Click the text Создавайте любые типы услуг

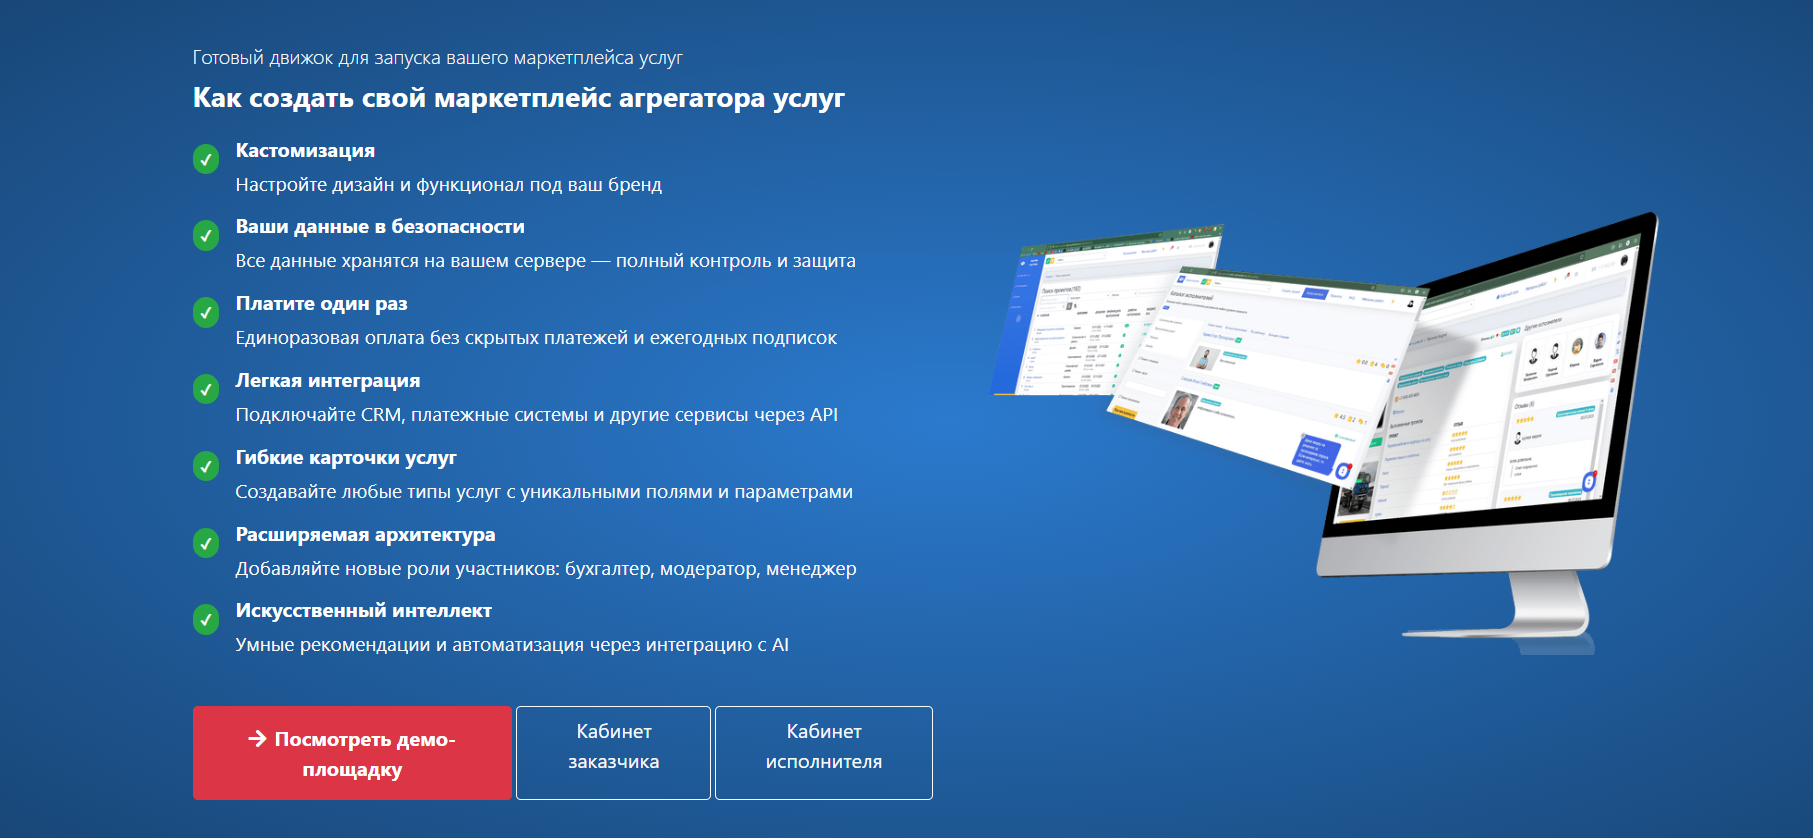544,492
